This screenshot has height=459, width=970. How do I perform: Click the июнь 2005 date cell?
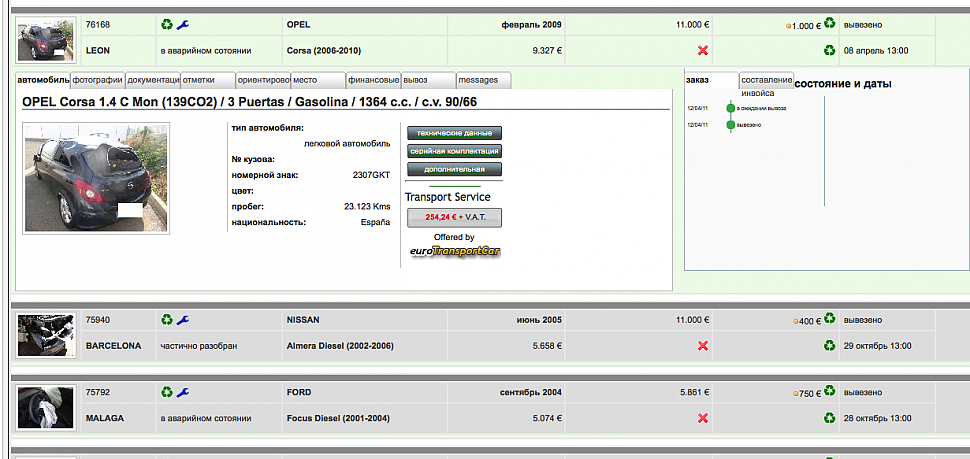(x=506, y=320)
